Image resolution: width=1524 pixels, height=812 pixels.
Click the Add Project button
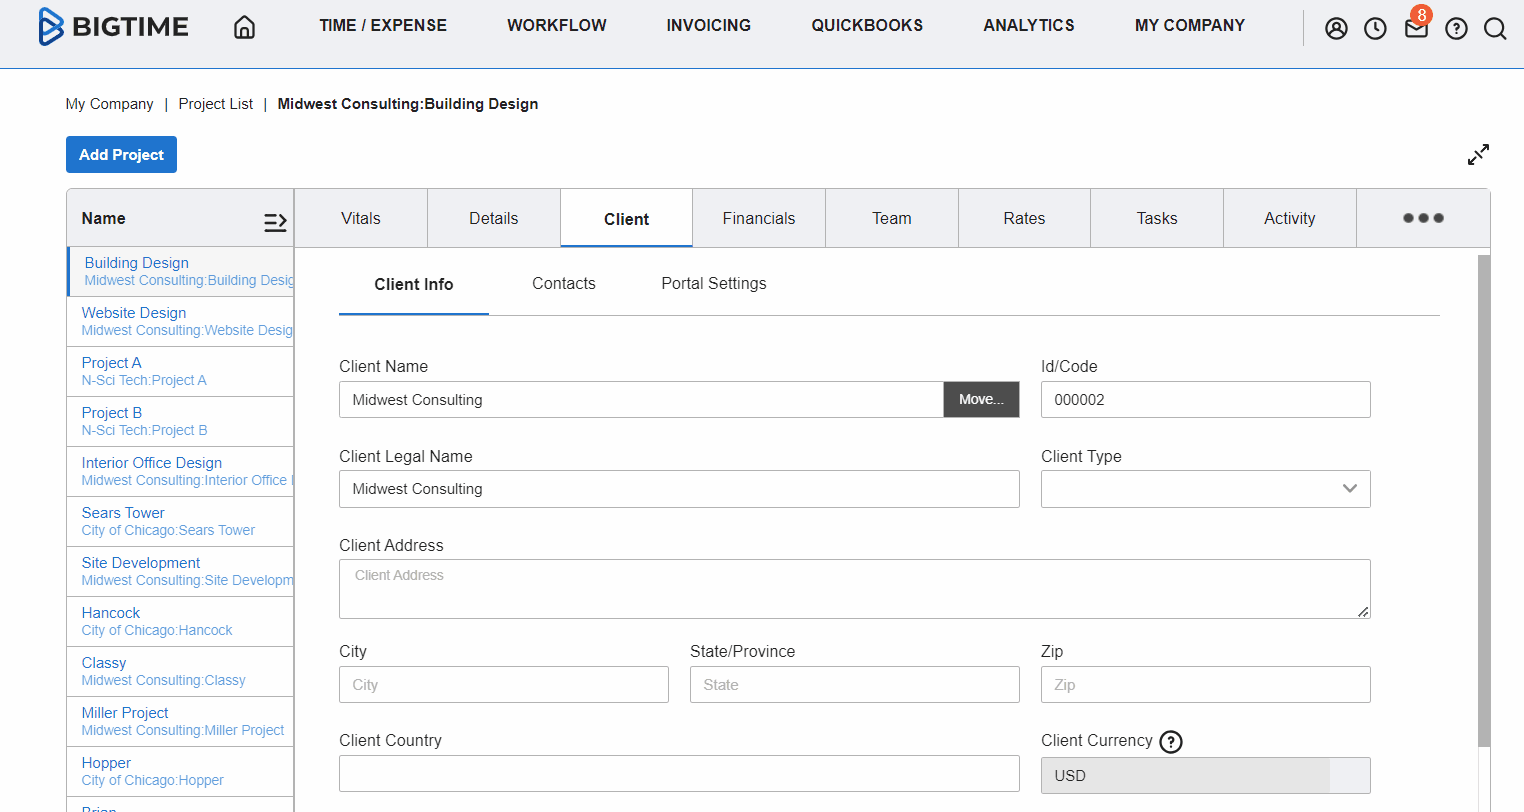(x=121, y=155)
